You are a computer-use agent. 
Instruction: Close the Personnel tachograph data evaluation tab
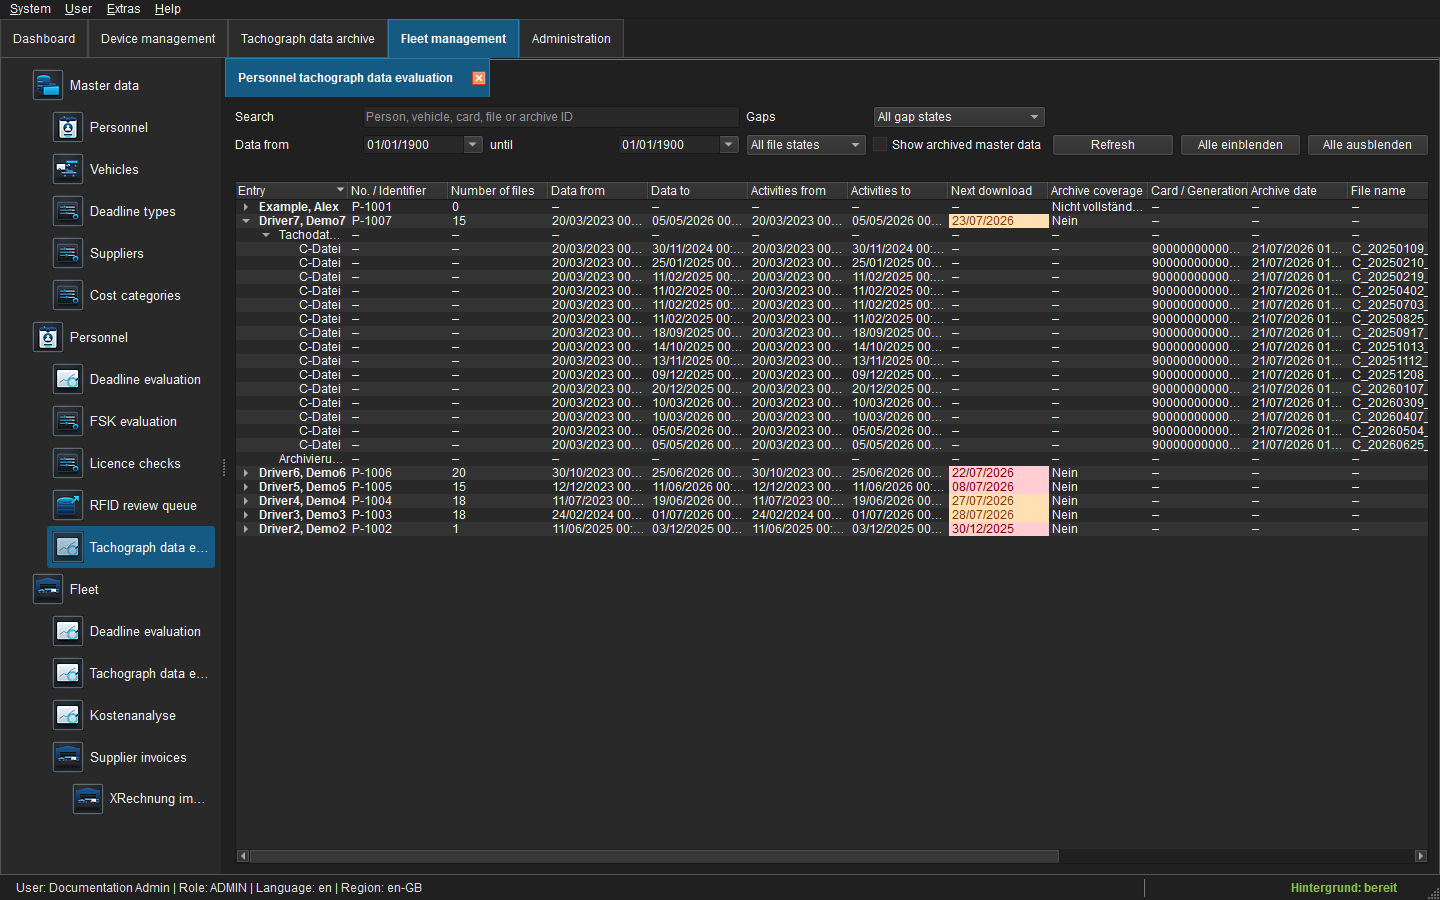click(479, 78)
